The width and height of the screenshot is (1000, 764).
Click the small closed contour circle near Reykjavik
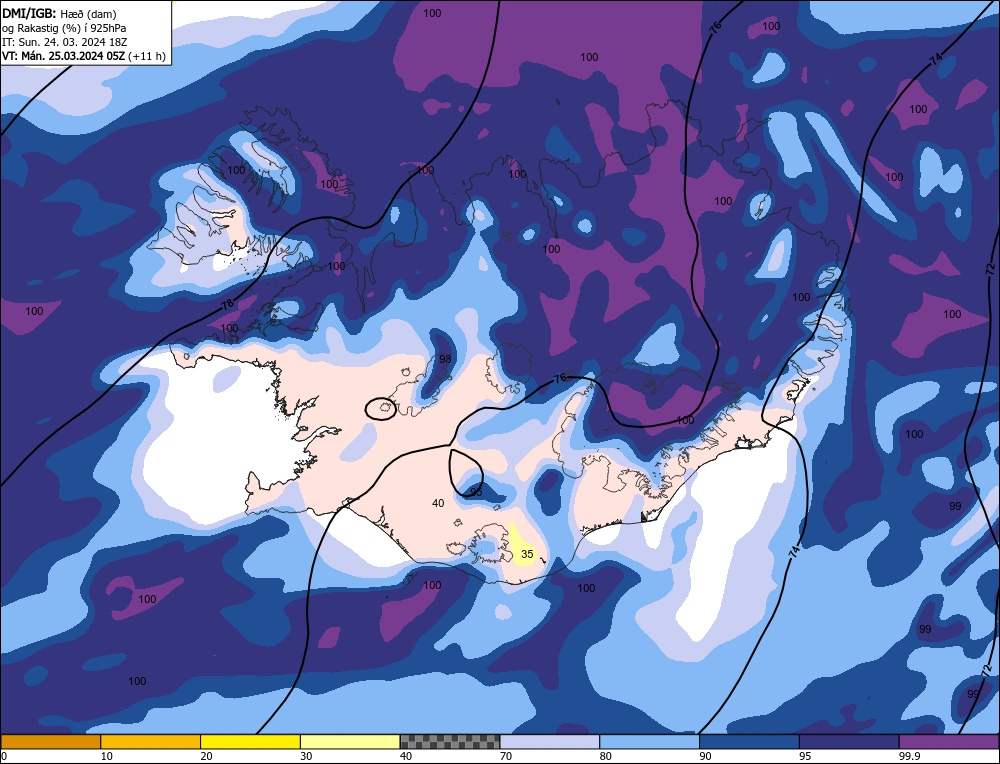pos(381,409)
